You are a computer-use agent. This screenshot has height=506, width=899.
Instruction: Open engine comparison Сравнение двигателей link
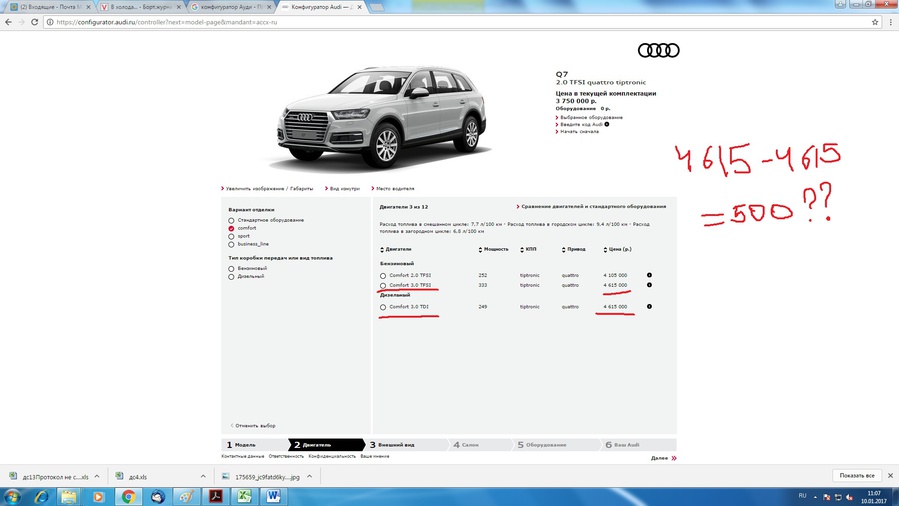point(591,206)
